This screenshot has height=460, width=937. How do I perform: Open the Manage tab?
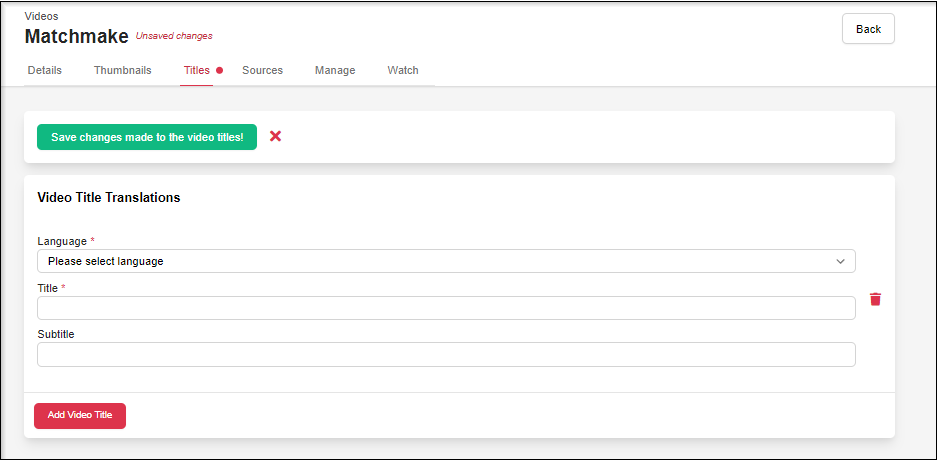point(335,71)
